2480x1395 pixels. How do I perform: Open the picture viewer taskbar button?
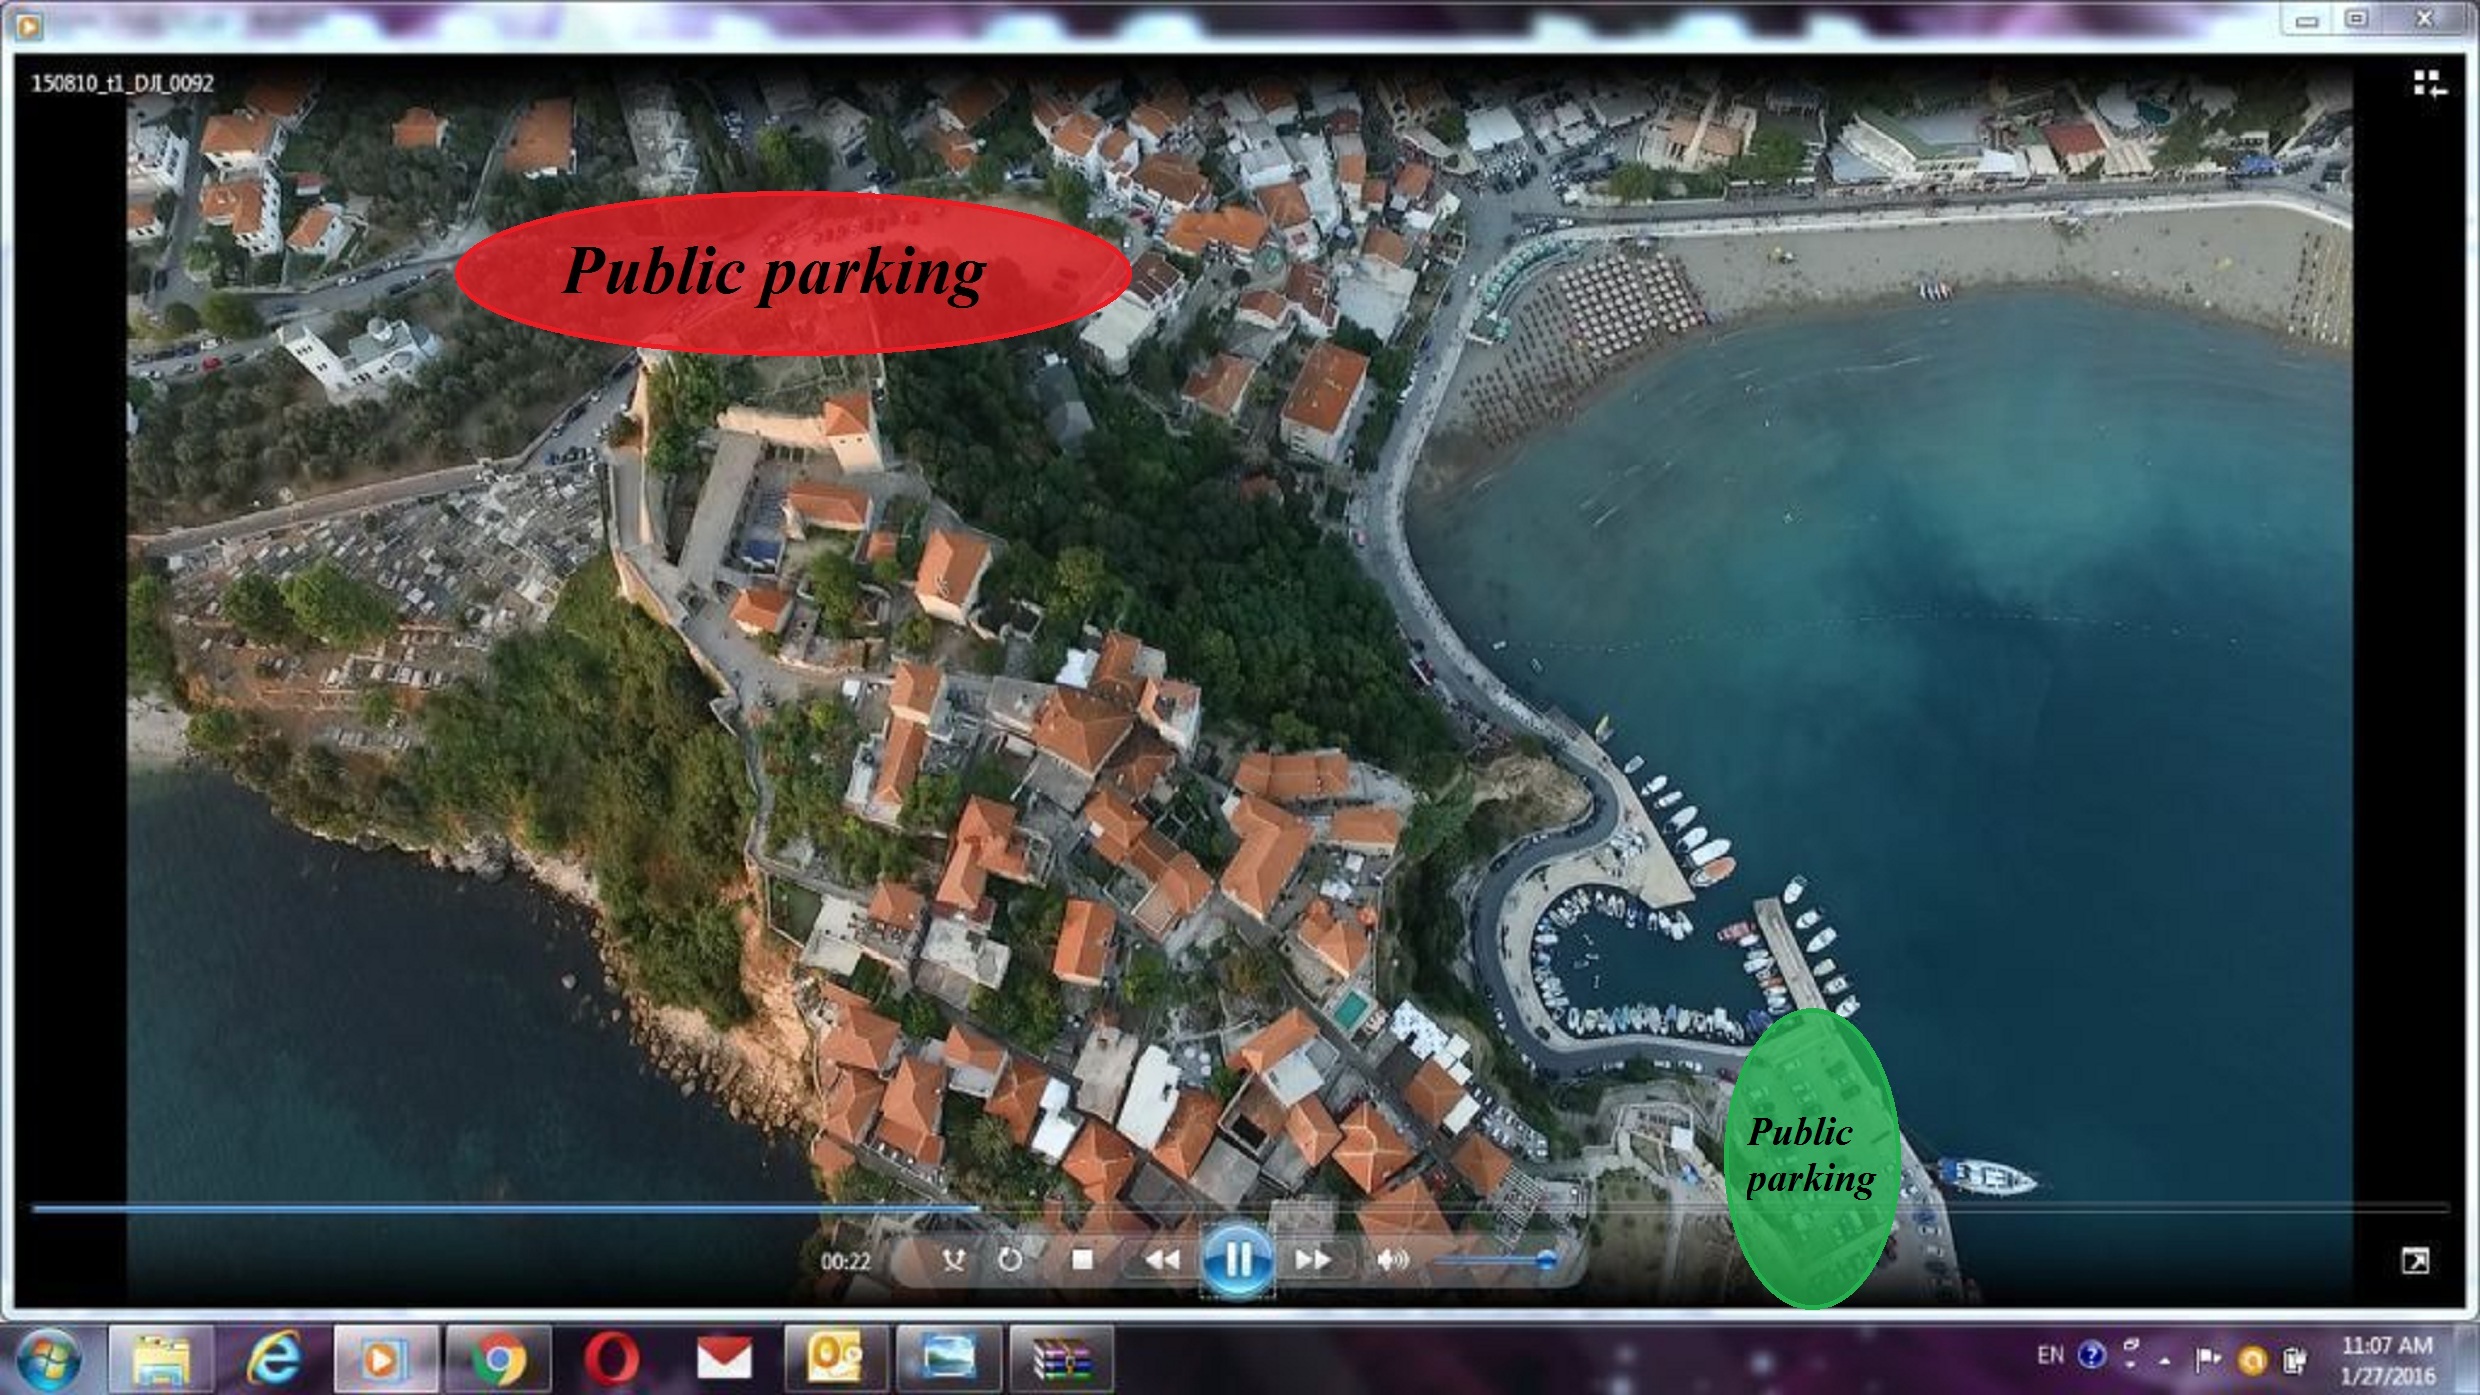pyautogui.click(x=949, y=1359)
